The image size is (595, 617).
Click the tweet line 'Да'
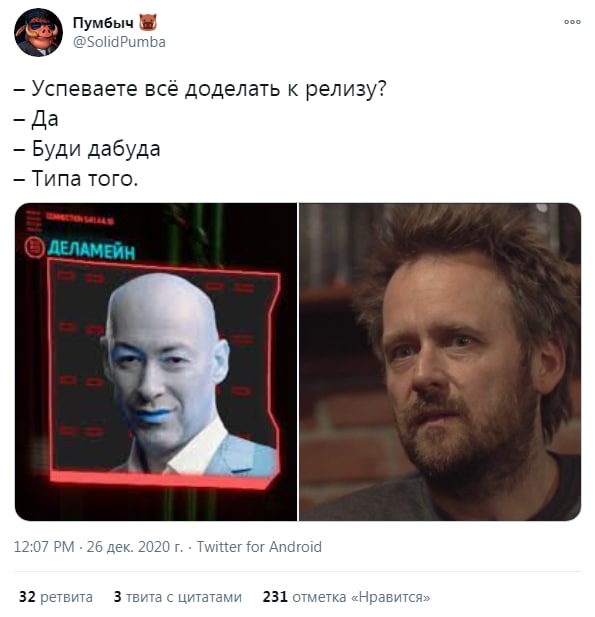pos(36,119)
